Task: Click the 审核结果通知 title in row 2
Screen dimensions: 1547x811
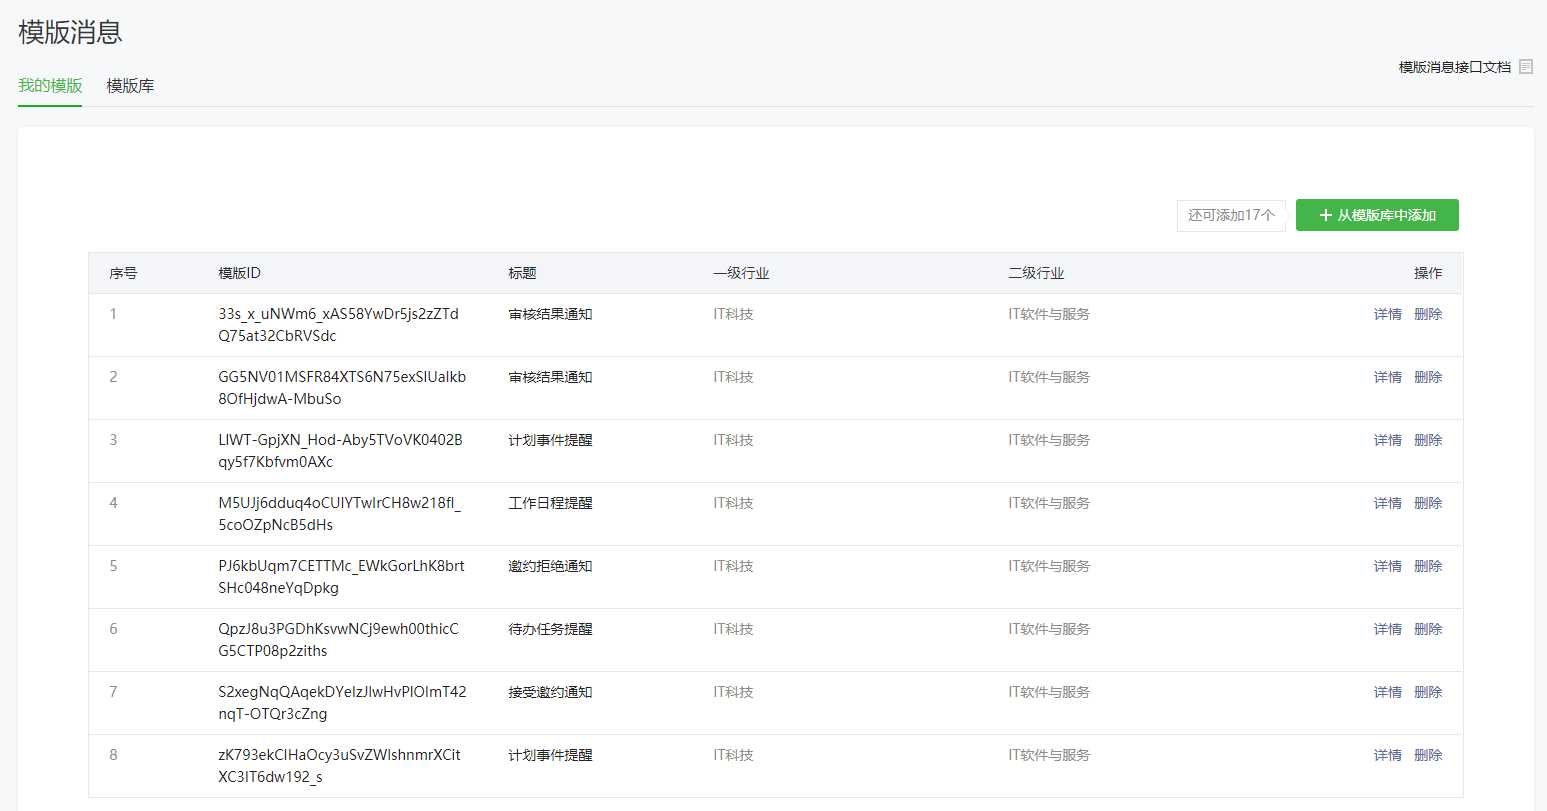Action: [550, 377]
